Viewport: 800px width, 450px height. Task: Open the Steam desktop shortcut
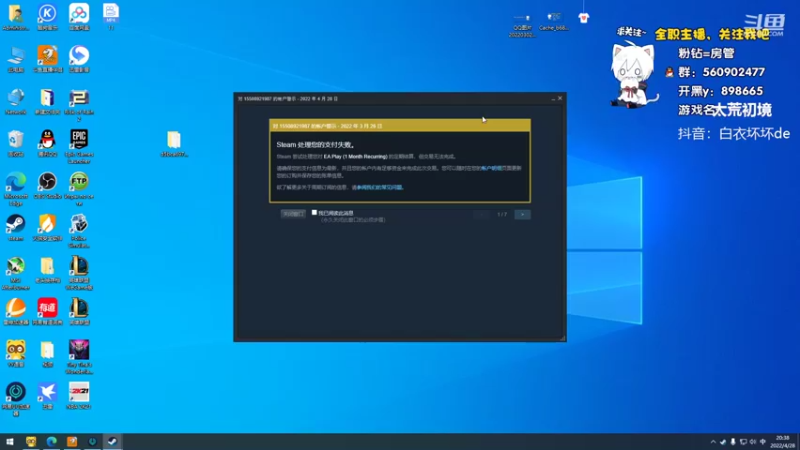click(x=16, y=228)
